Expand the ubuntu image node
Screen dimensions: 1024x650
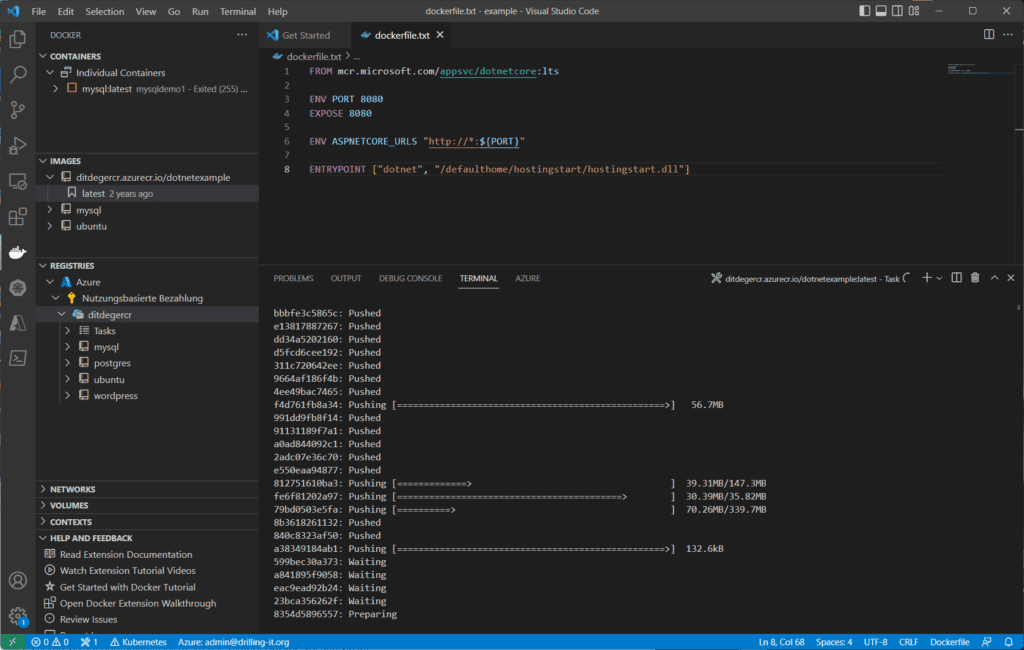(50, 226)
